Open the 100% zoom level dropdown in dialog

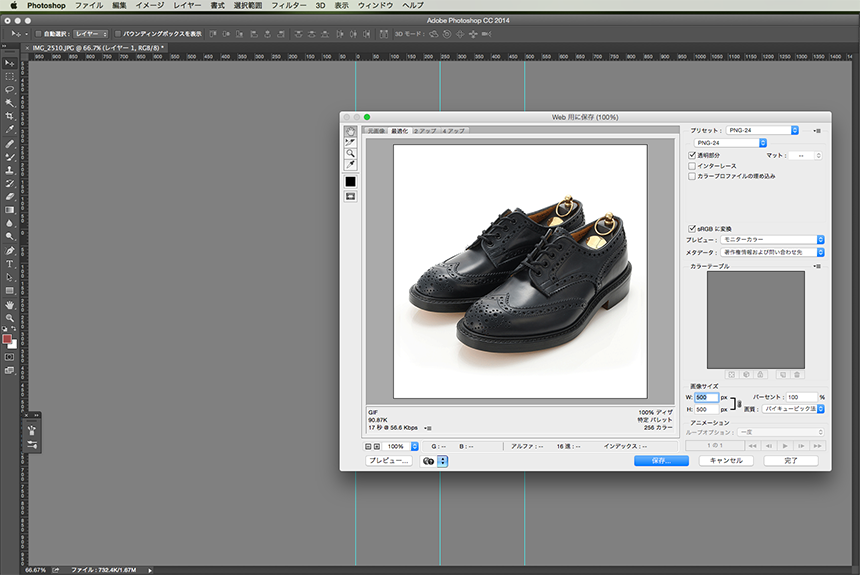[400, 447]
